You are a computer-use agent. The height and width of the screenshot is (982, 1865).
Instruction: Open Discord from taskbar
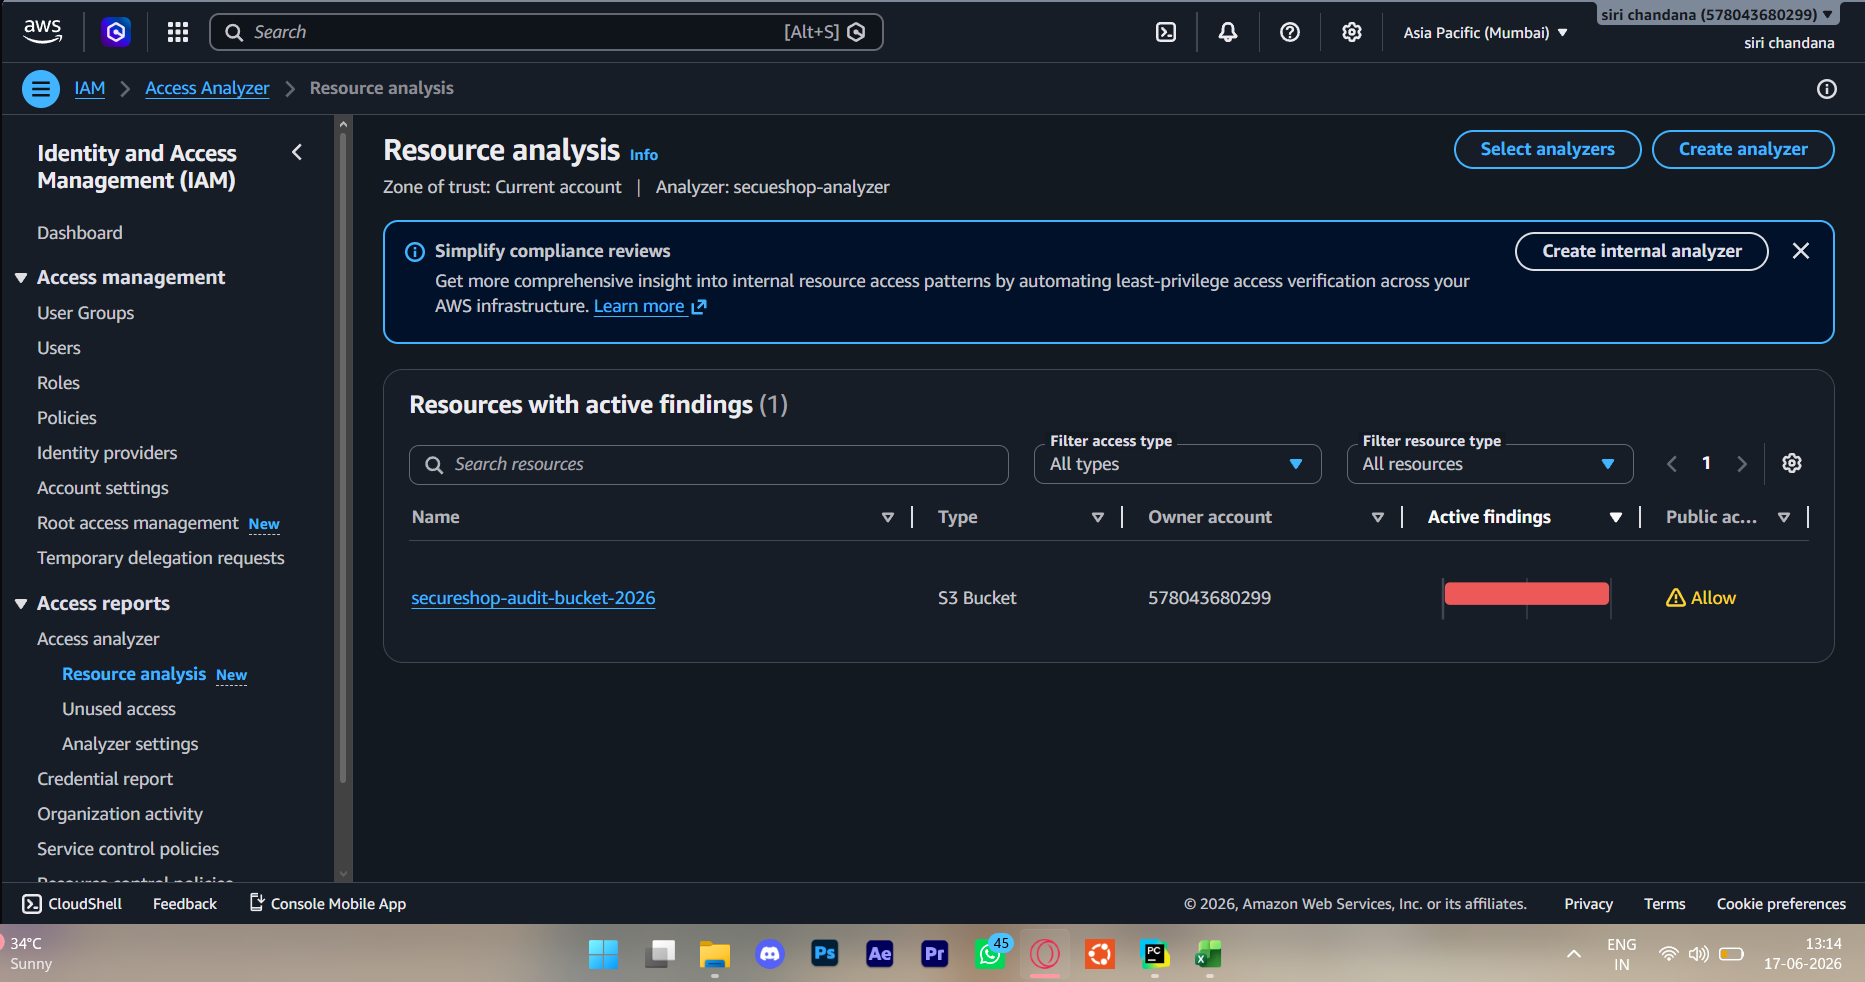(x=769, y=954)
